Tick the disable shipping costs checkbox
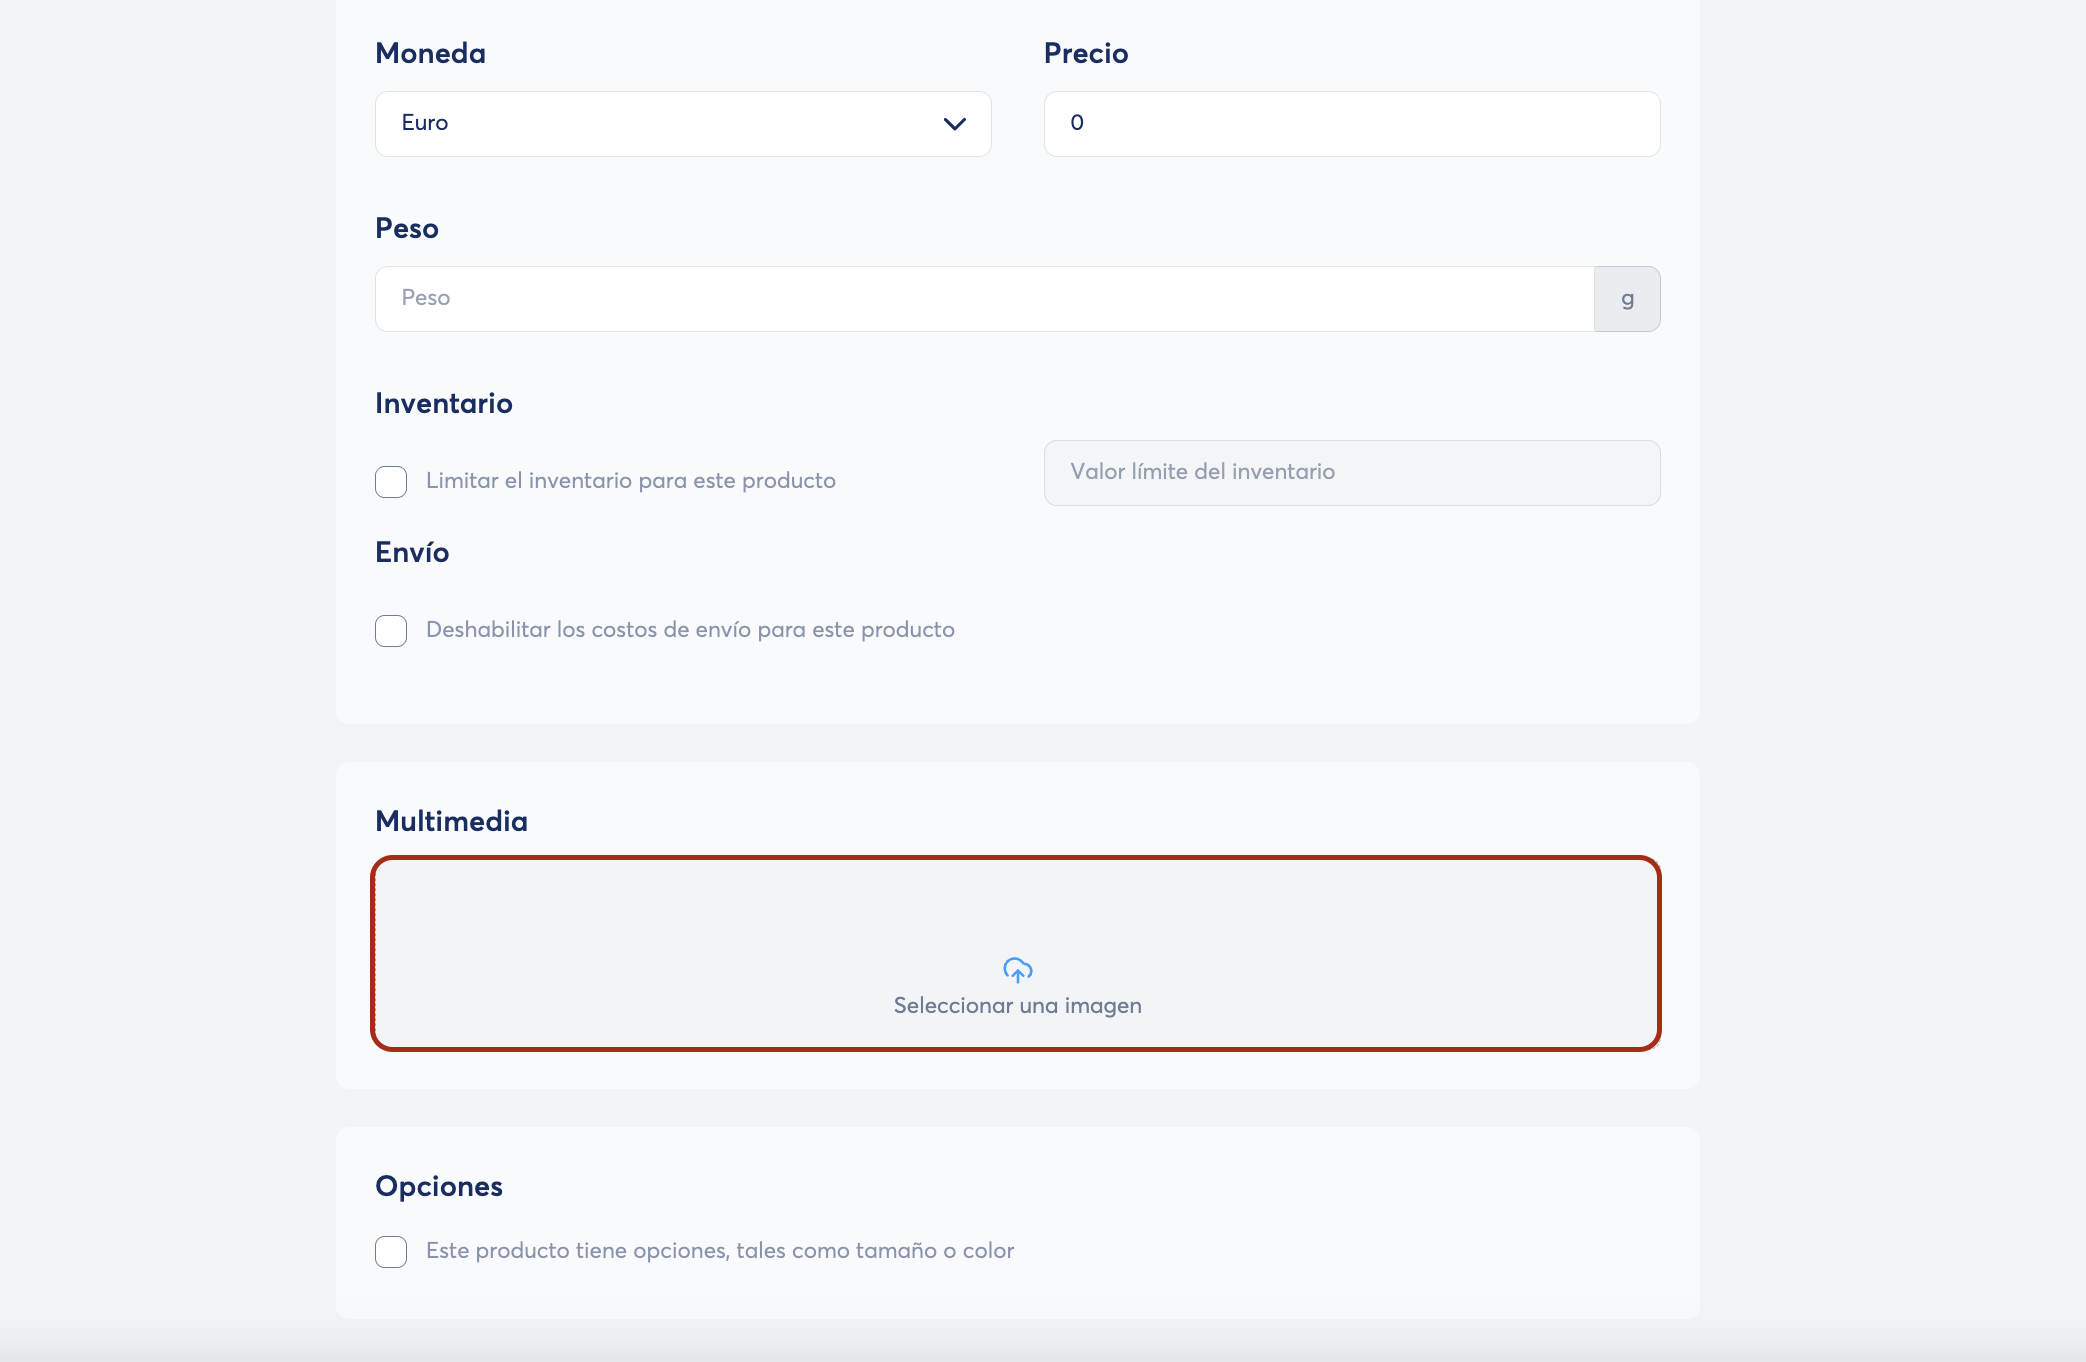2086x1362 pixels. 391,631
